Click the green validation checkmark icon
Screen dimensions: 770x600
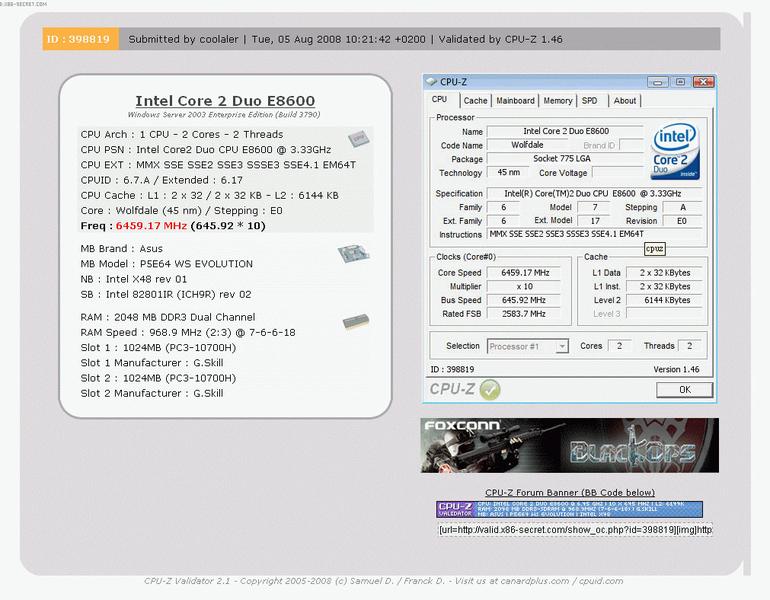click(x=490, y=390)
